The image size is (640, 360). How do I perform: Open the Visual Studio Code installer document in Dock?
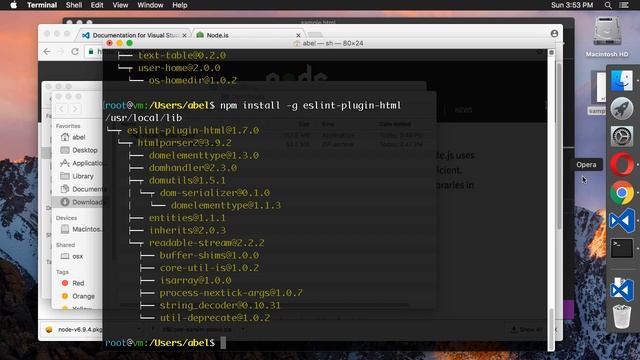click(x=622, y=289)
